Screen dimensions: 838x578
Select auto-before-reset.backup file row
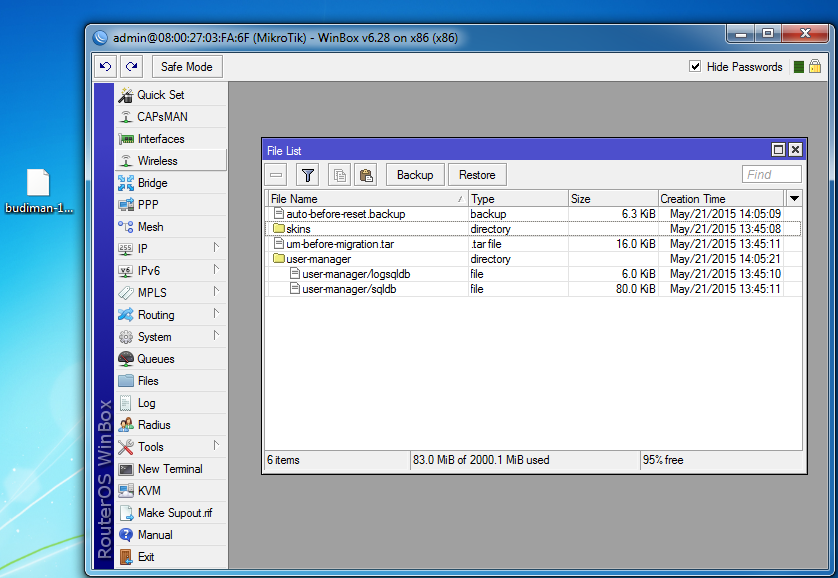click(x=533, y=214)
